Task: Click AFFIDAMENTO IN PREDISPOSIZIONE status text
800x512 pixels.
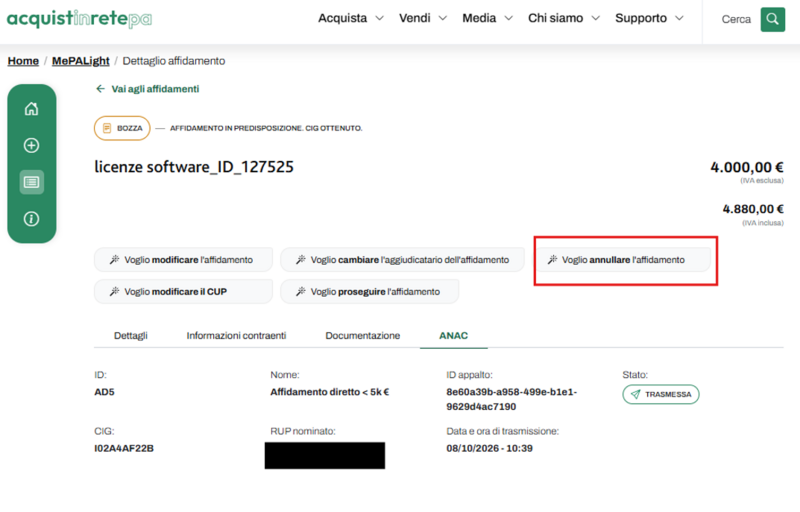Action: click(266, 128)
